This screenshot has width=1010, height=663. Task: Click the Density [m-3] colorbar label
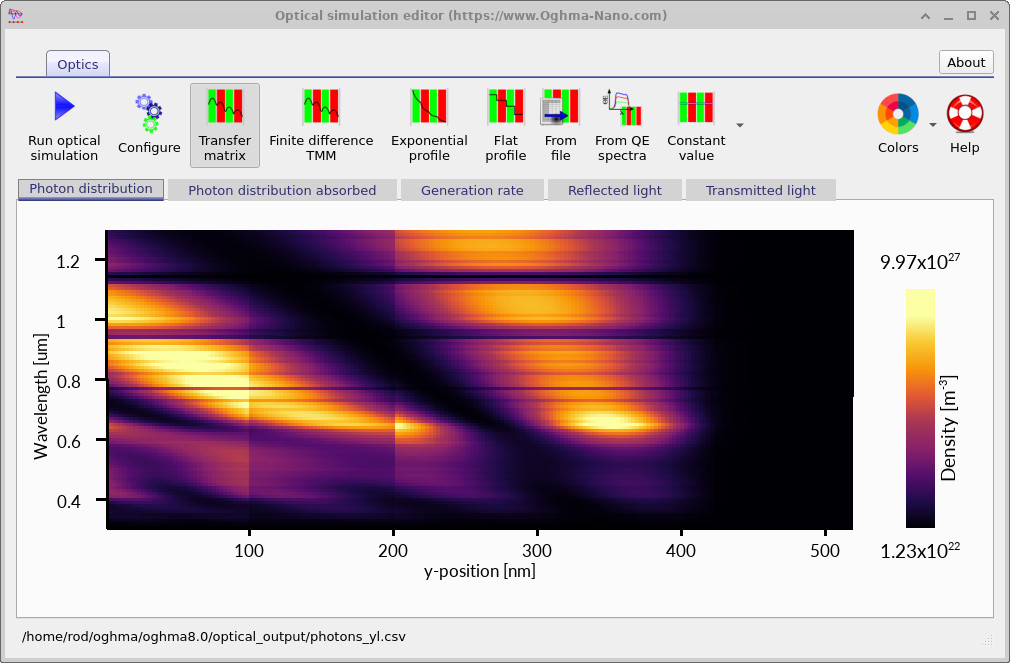tap(948, 428)
